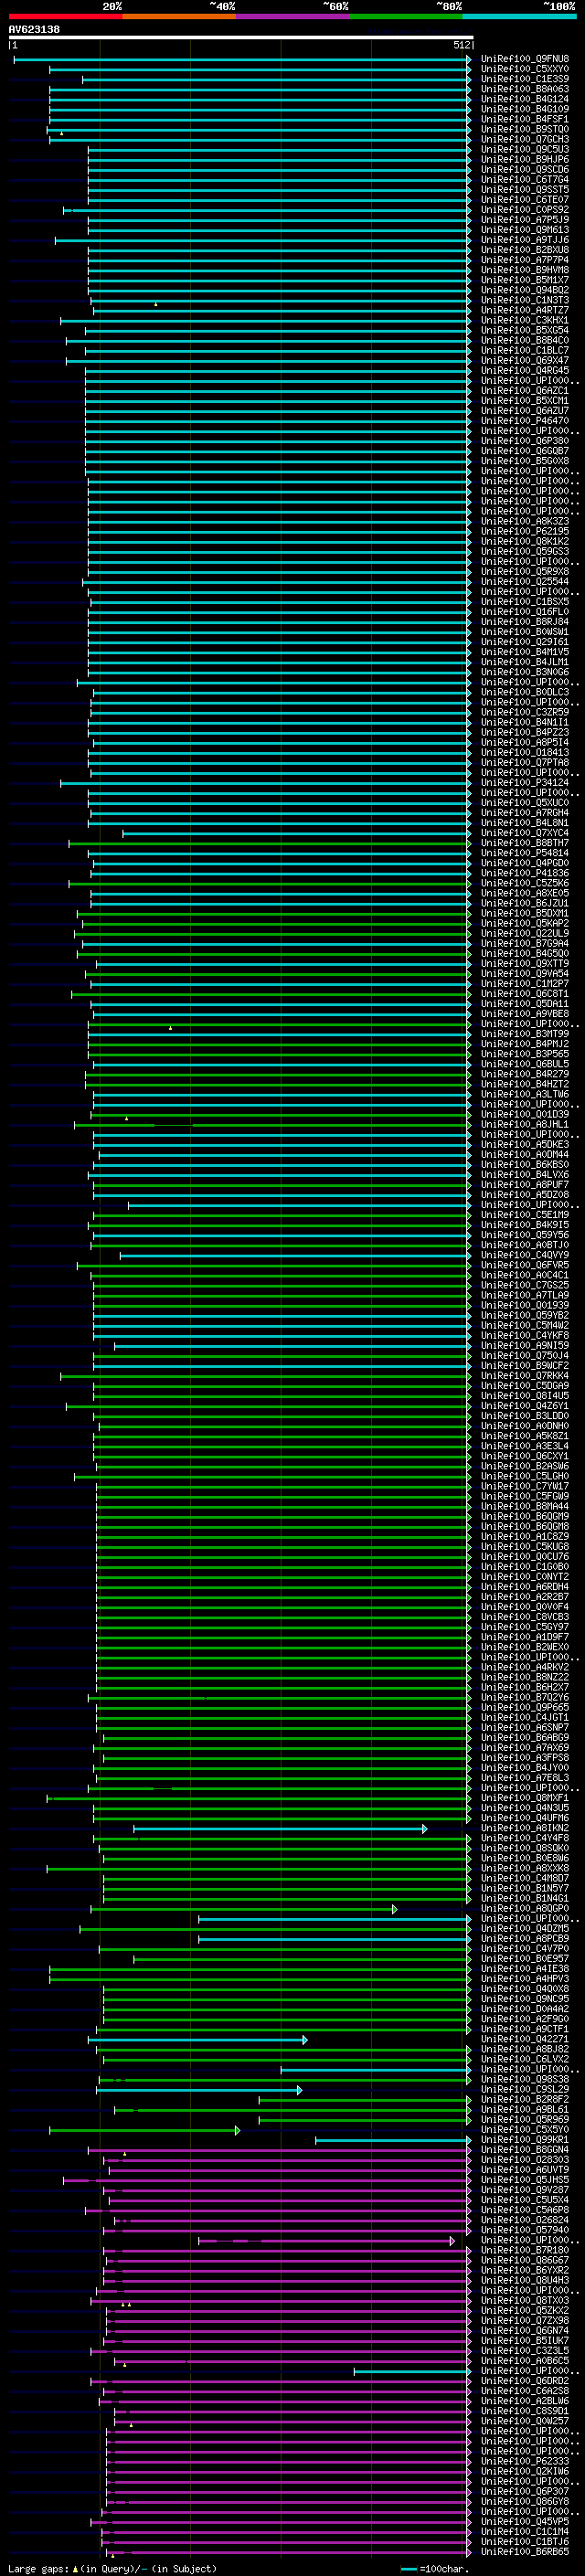
Task: Select label UniRef100_Q6BUL5
Action: [x=525, y=1064]
